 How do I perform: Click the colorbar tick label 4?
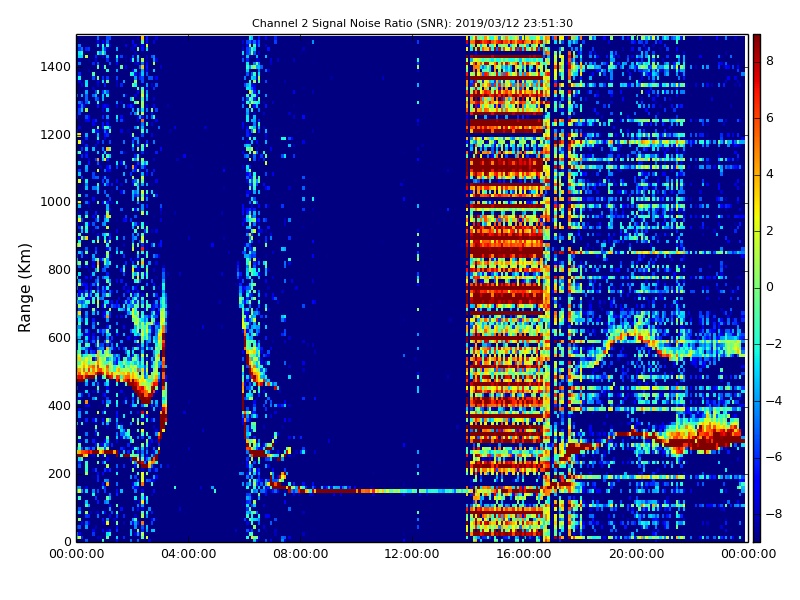770,174
